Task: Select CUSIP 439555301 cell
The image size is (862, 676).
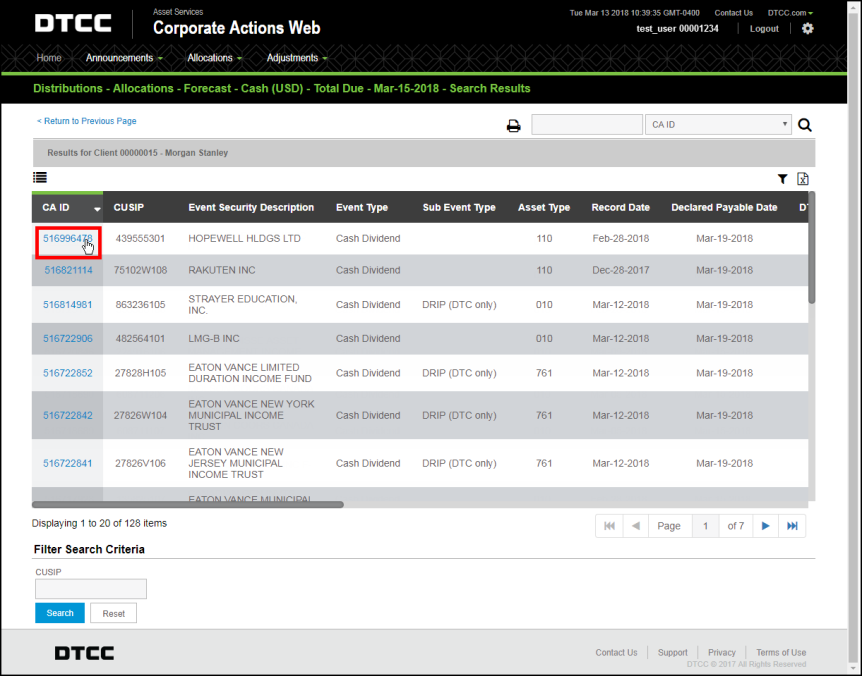Action: [140, 239]
